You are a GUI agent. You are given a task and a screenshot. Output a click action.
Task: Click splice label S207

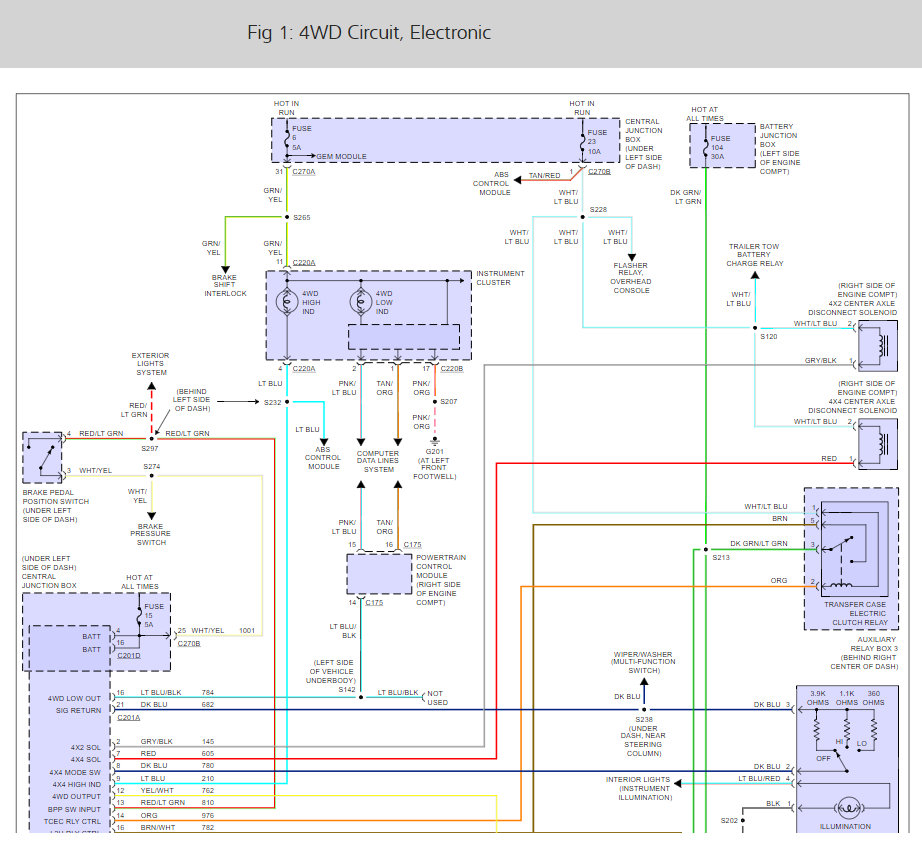pos(449,402)
